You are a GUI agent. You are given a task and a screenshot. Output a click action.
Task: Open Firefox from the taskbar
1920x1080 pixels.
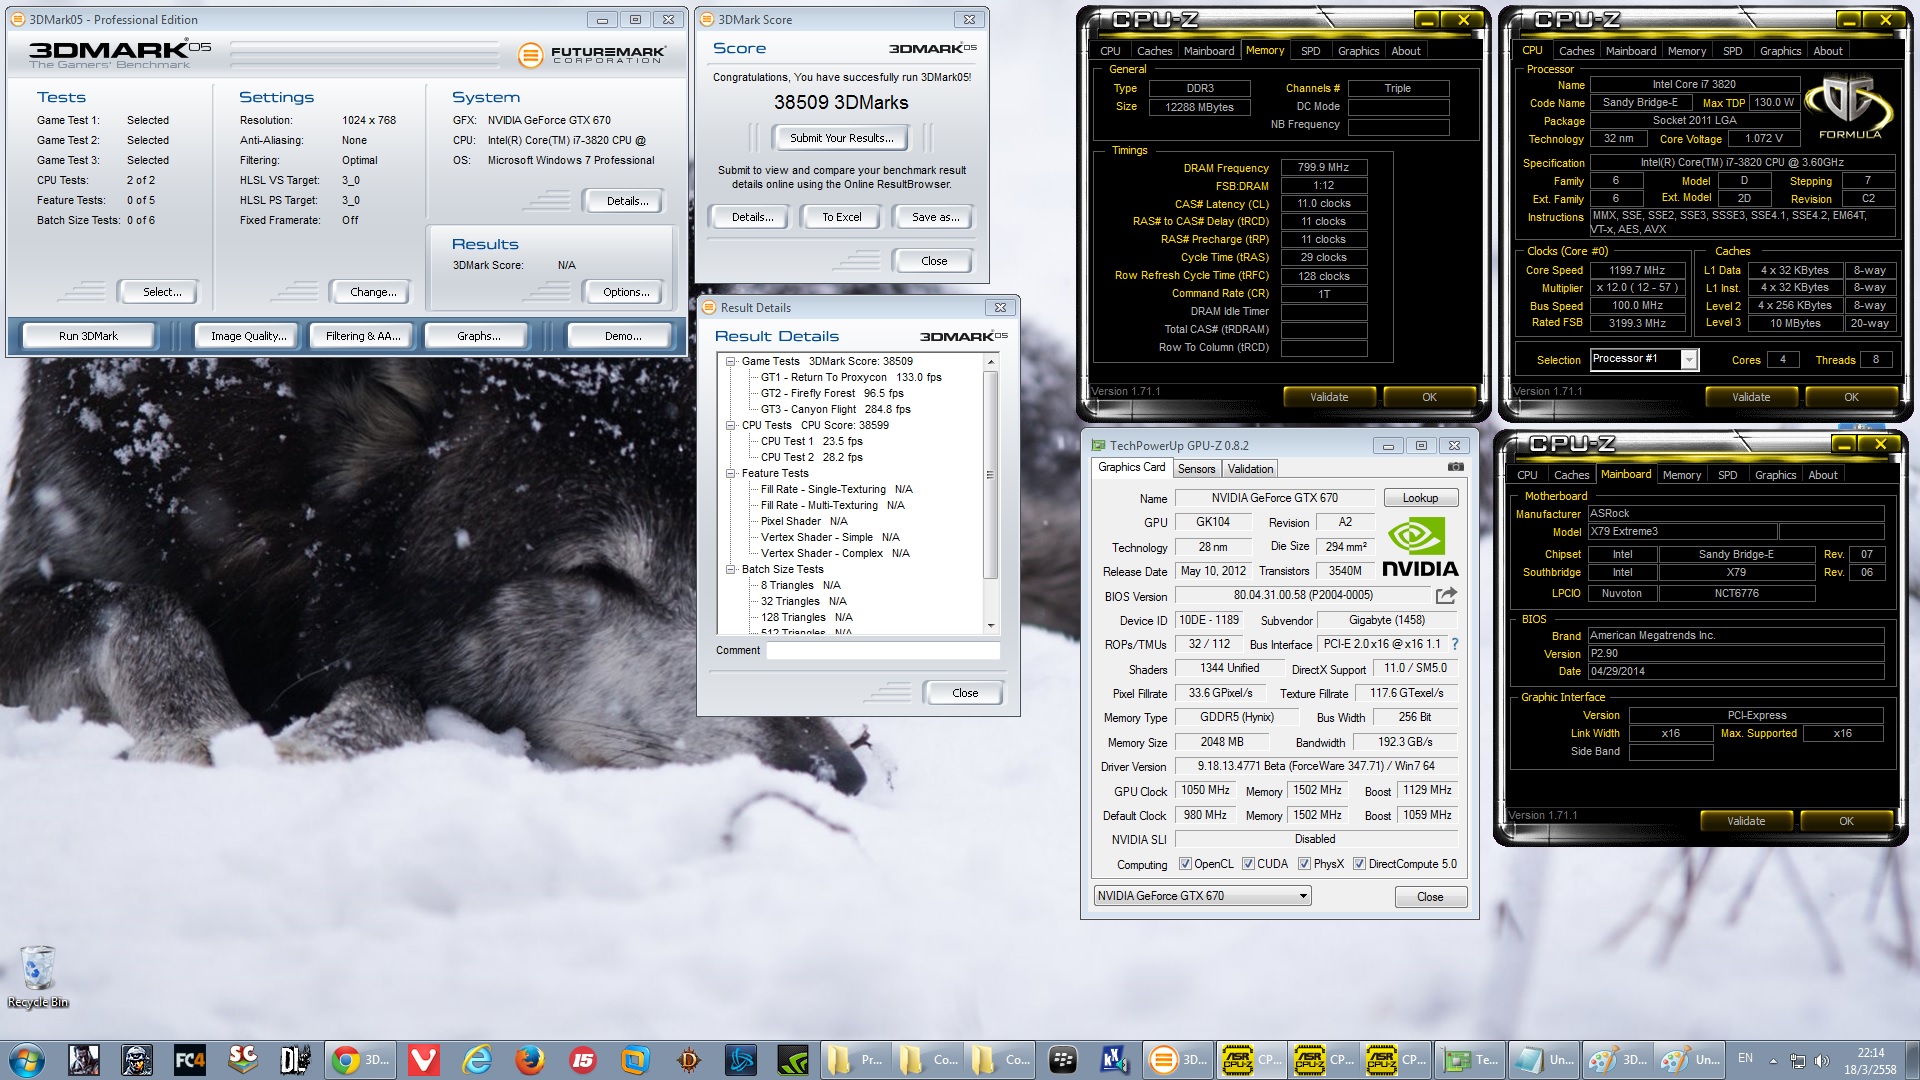click(x=530, y=1060)
